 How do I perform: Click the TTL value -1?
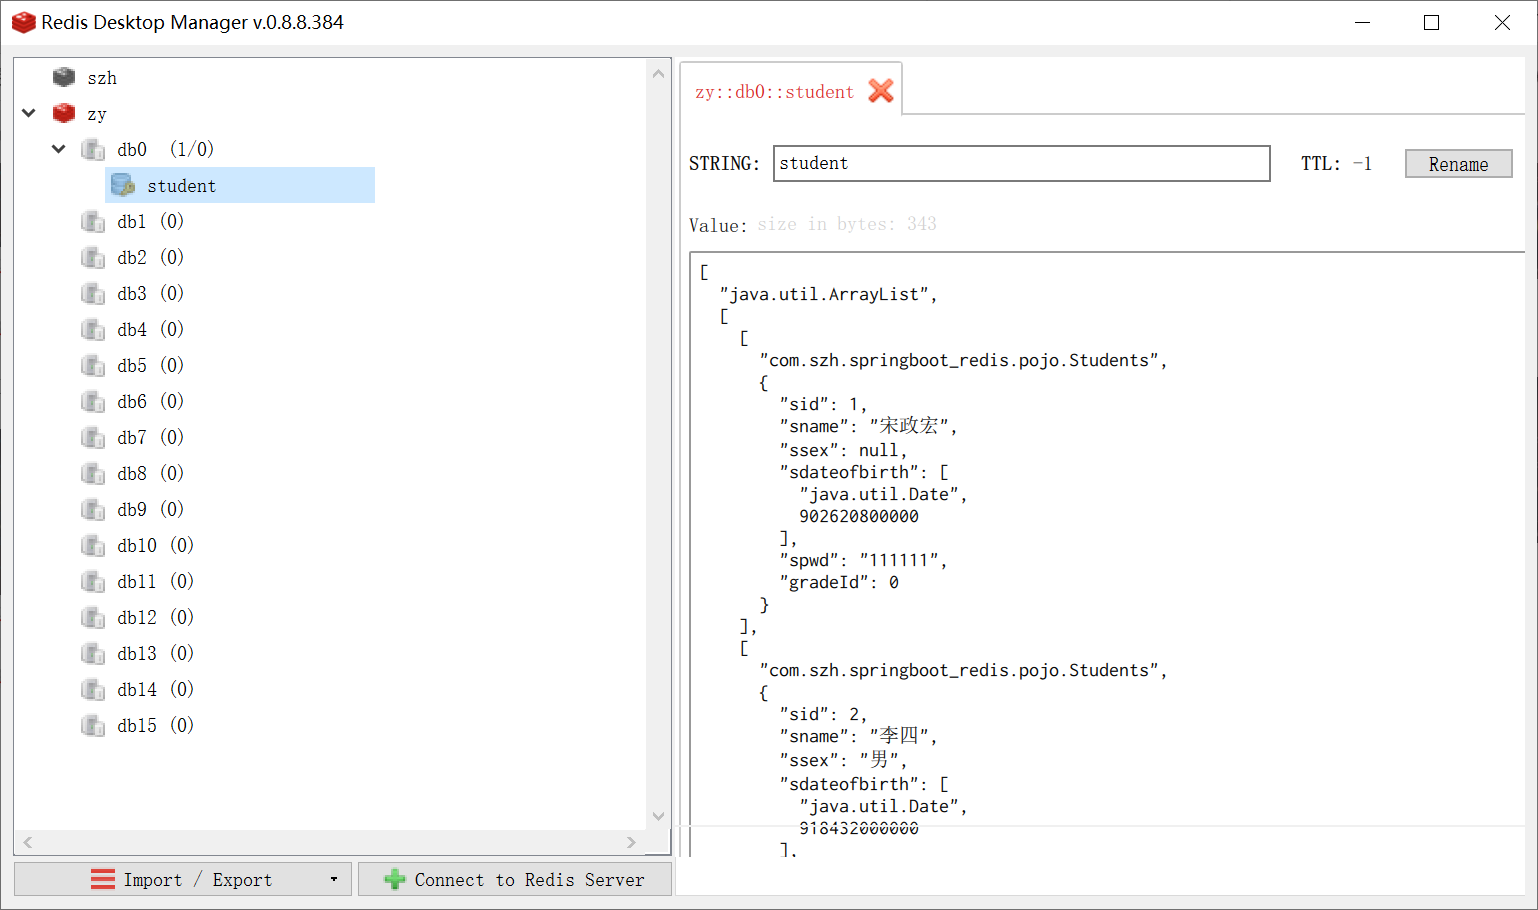pyautogui.click(x=1362, y=163)
